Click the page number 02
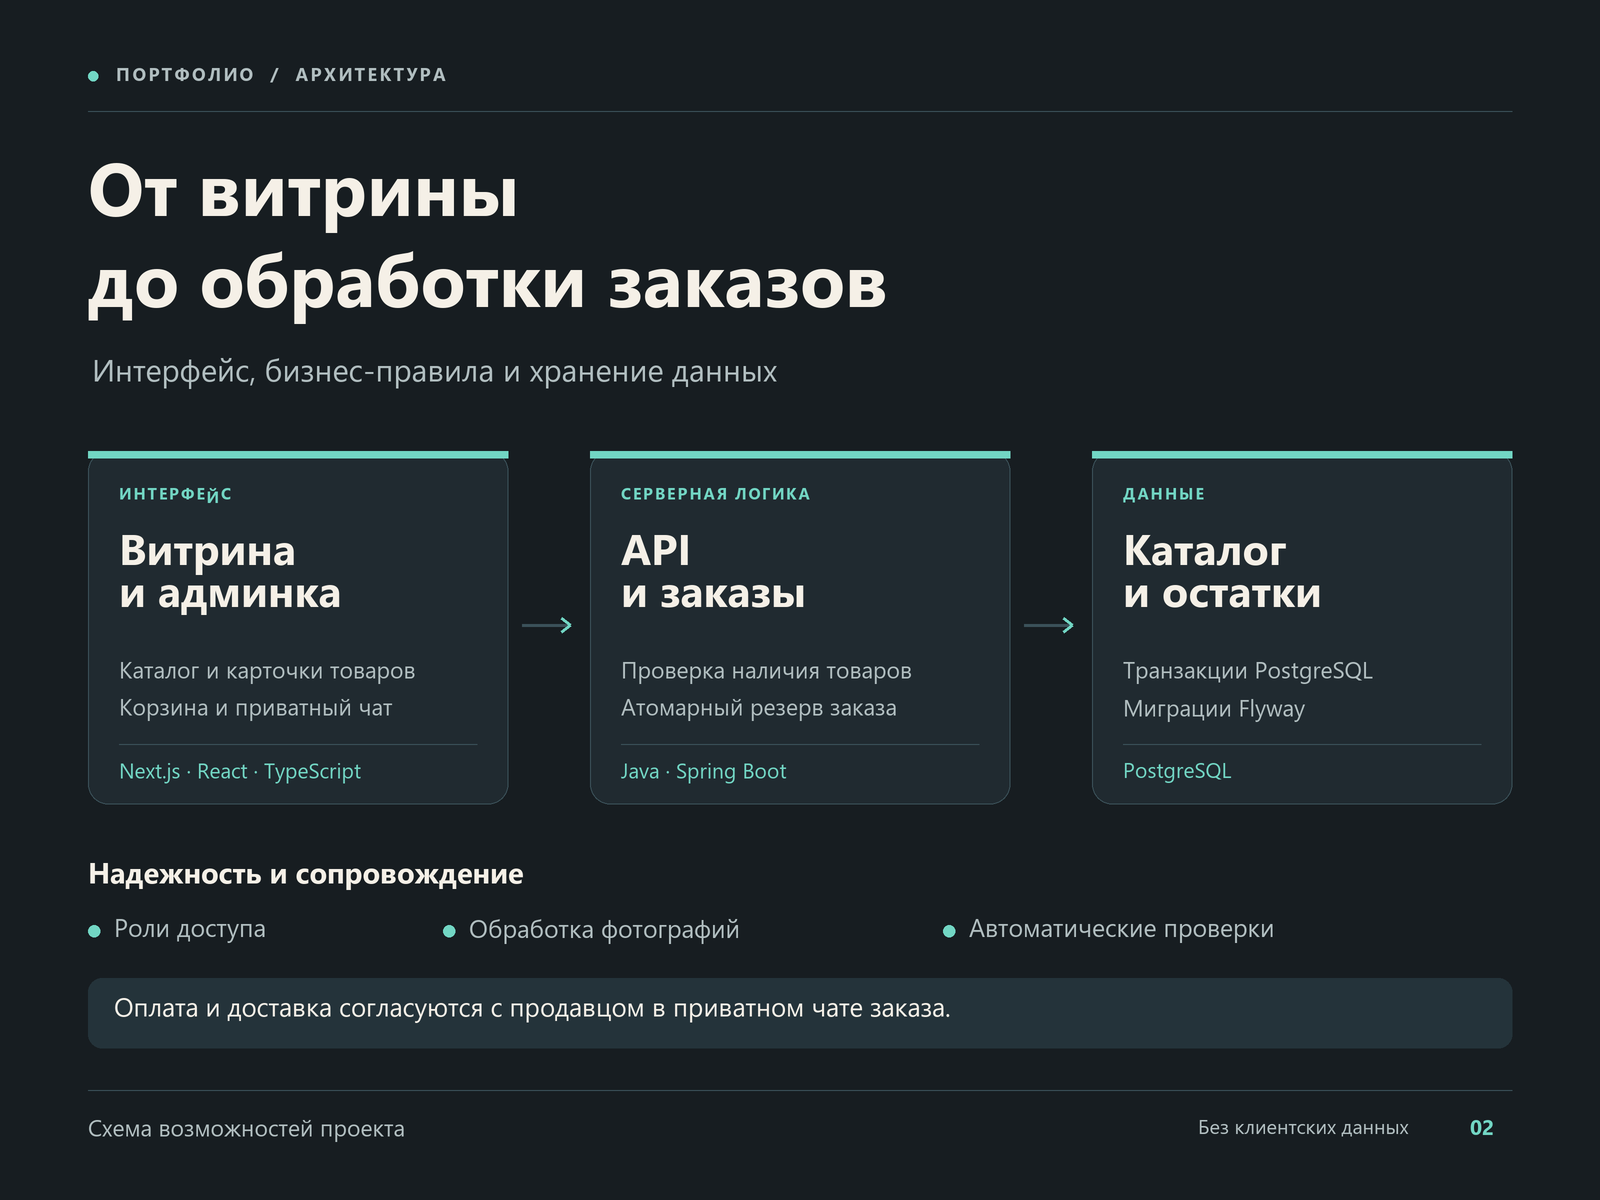The height and width of the screenshot is (1200, 1600). [1482, 1128]
